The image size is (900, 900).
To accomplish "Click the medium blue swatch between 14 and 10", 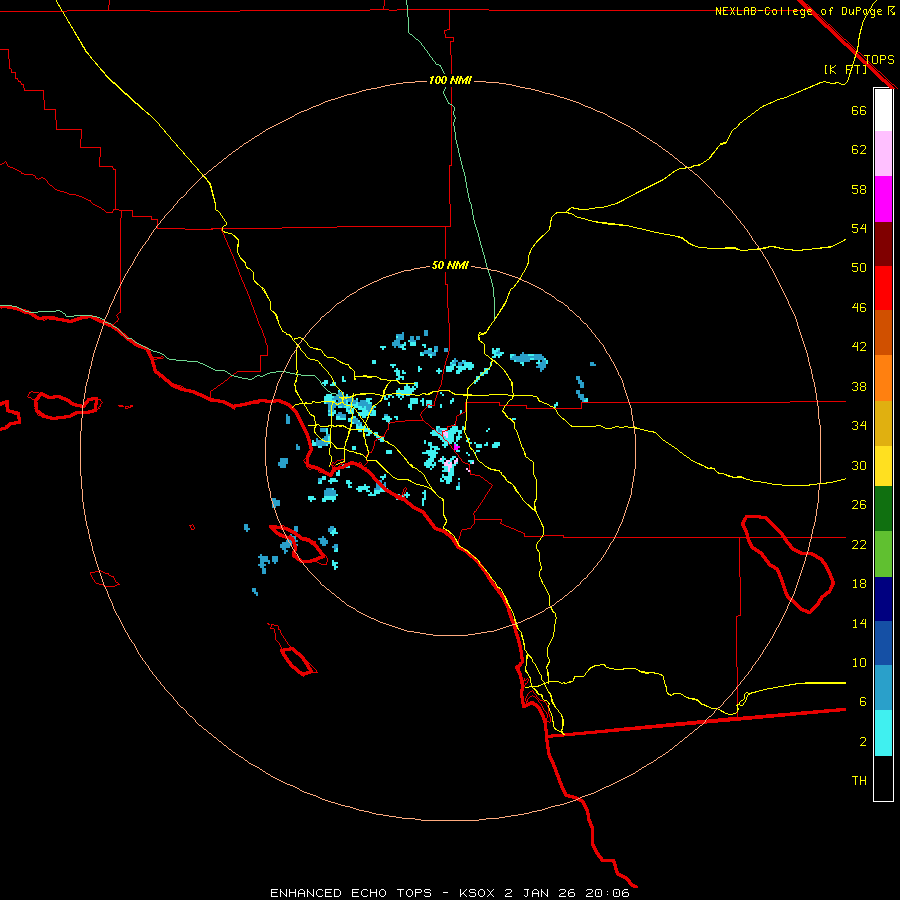I will pyautogui.click(x=883, y=643).
